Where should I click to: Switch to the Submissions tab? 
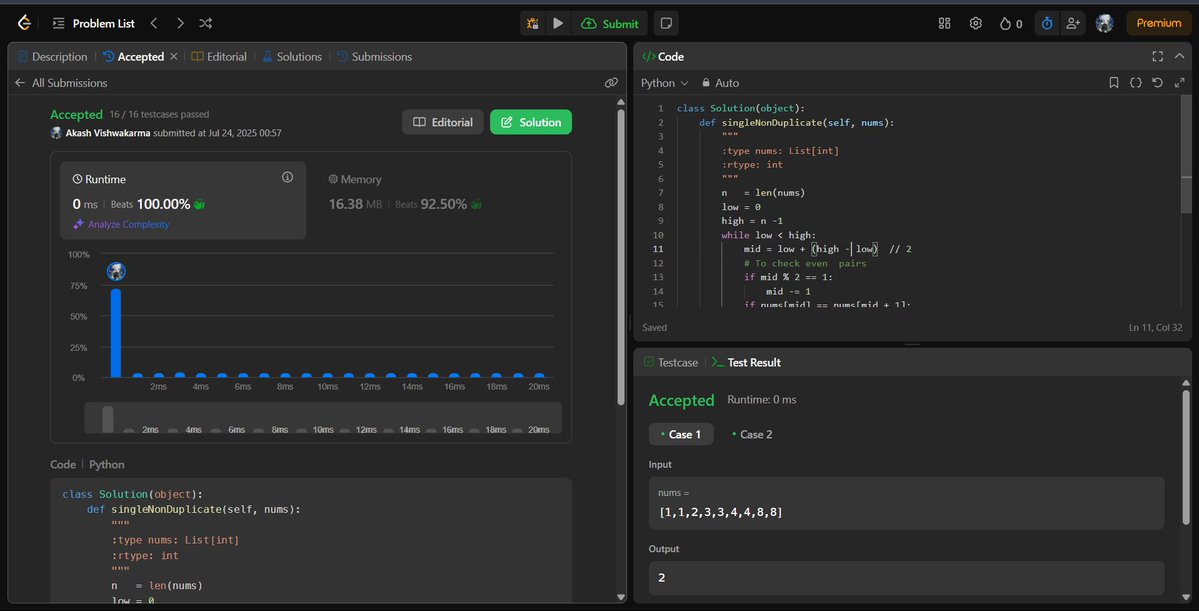374,57
